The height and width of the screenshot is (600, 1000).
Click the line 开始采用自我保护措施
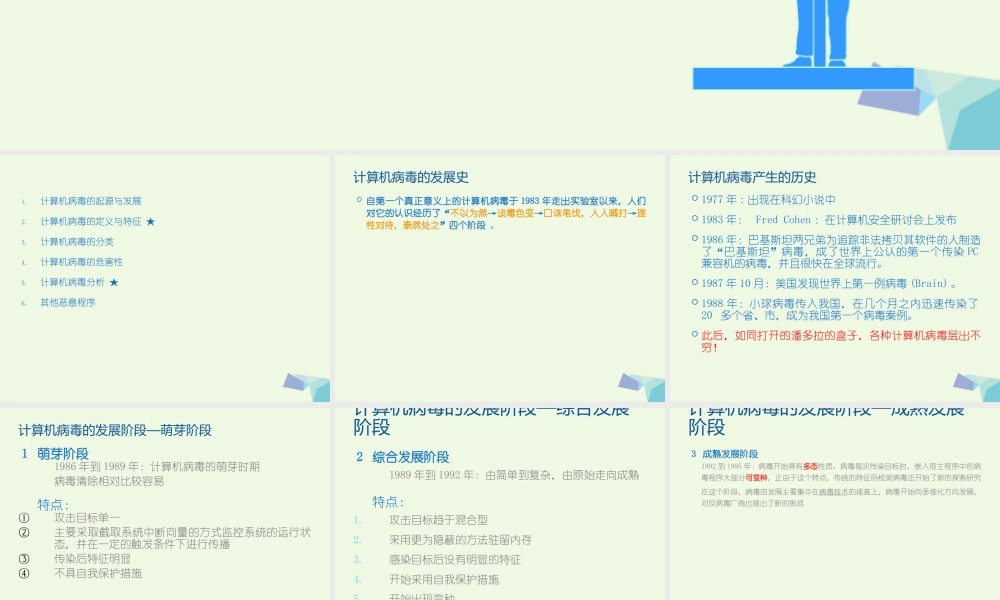click(x=444, y=579)
